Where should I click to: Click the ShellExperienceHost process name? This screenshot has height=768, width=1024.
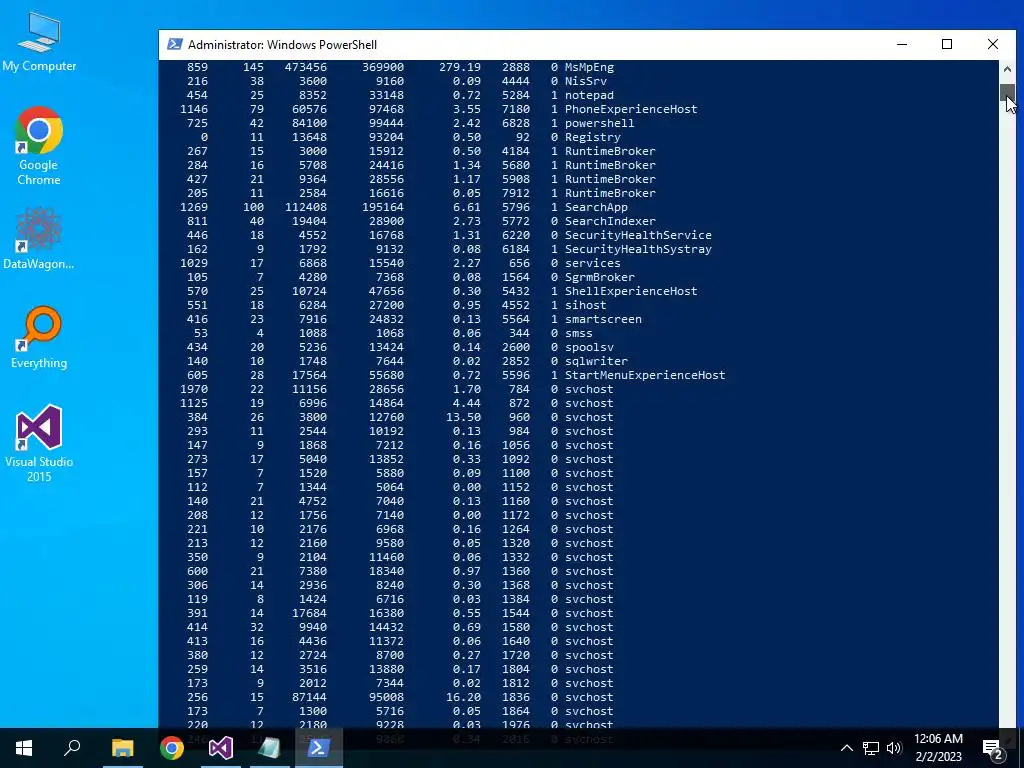631,291
